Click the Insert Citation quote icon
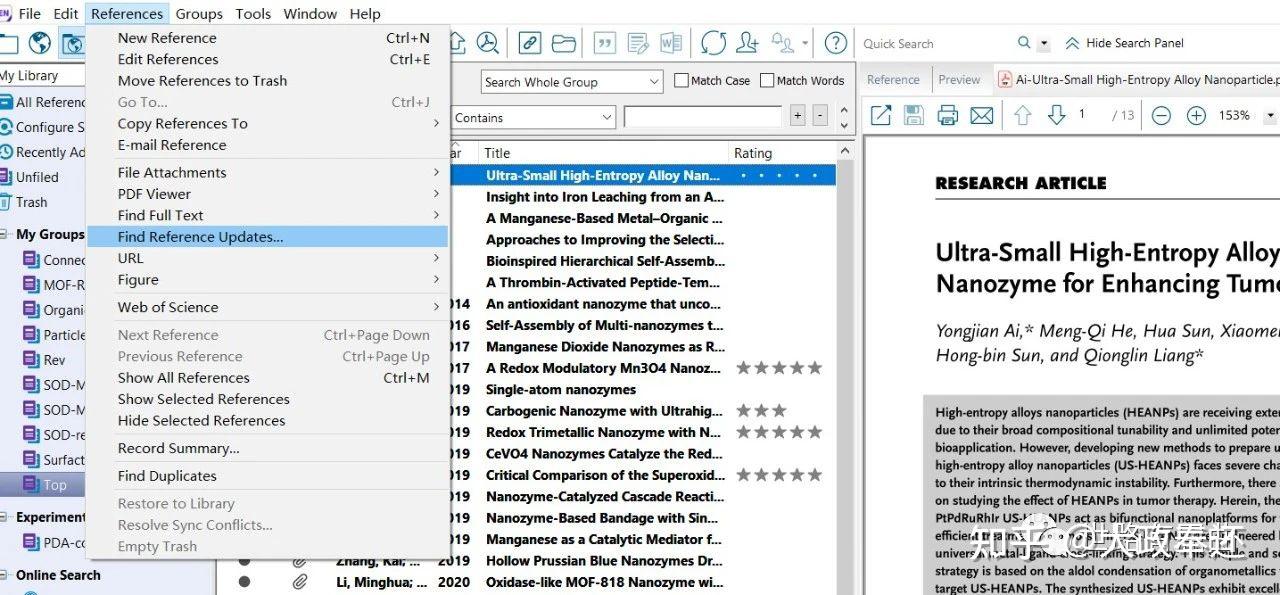Image resolution: width=1280 pixels, height=595 pixels. pyautogui.click(x=605, y=43)
